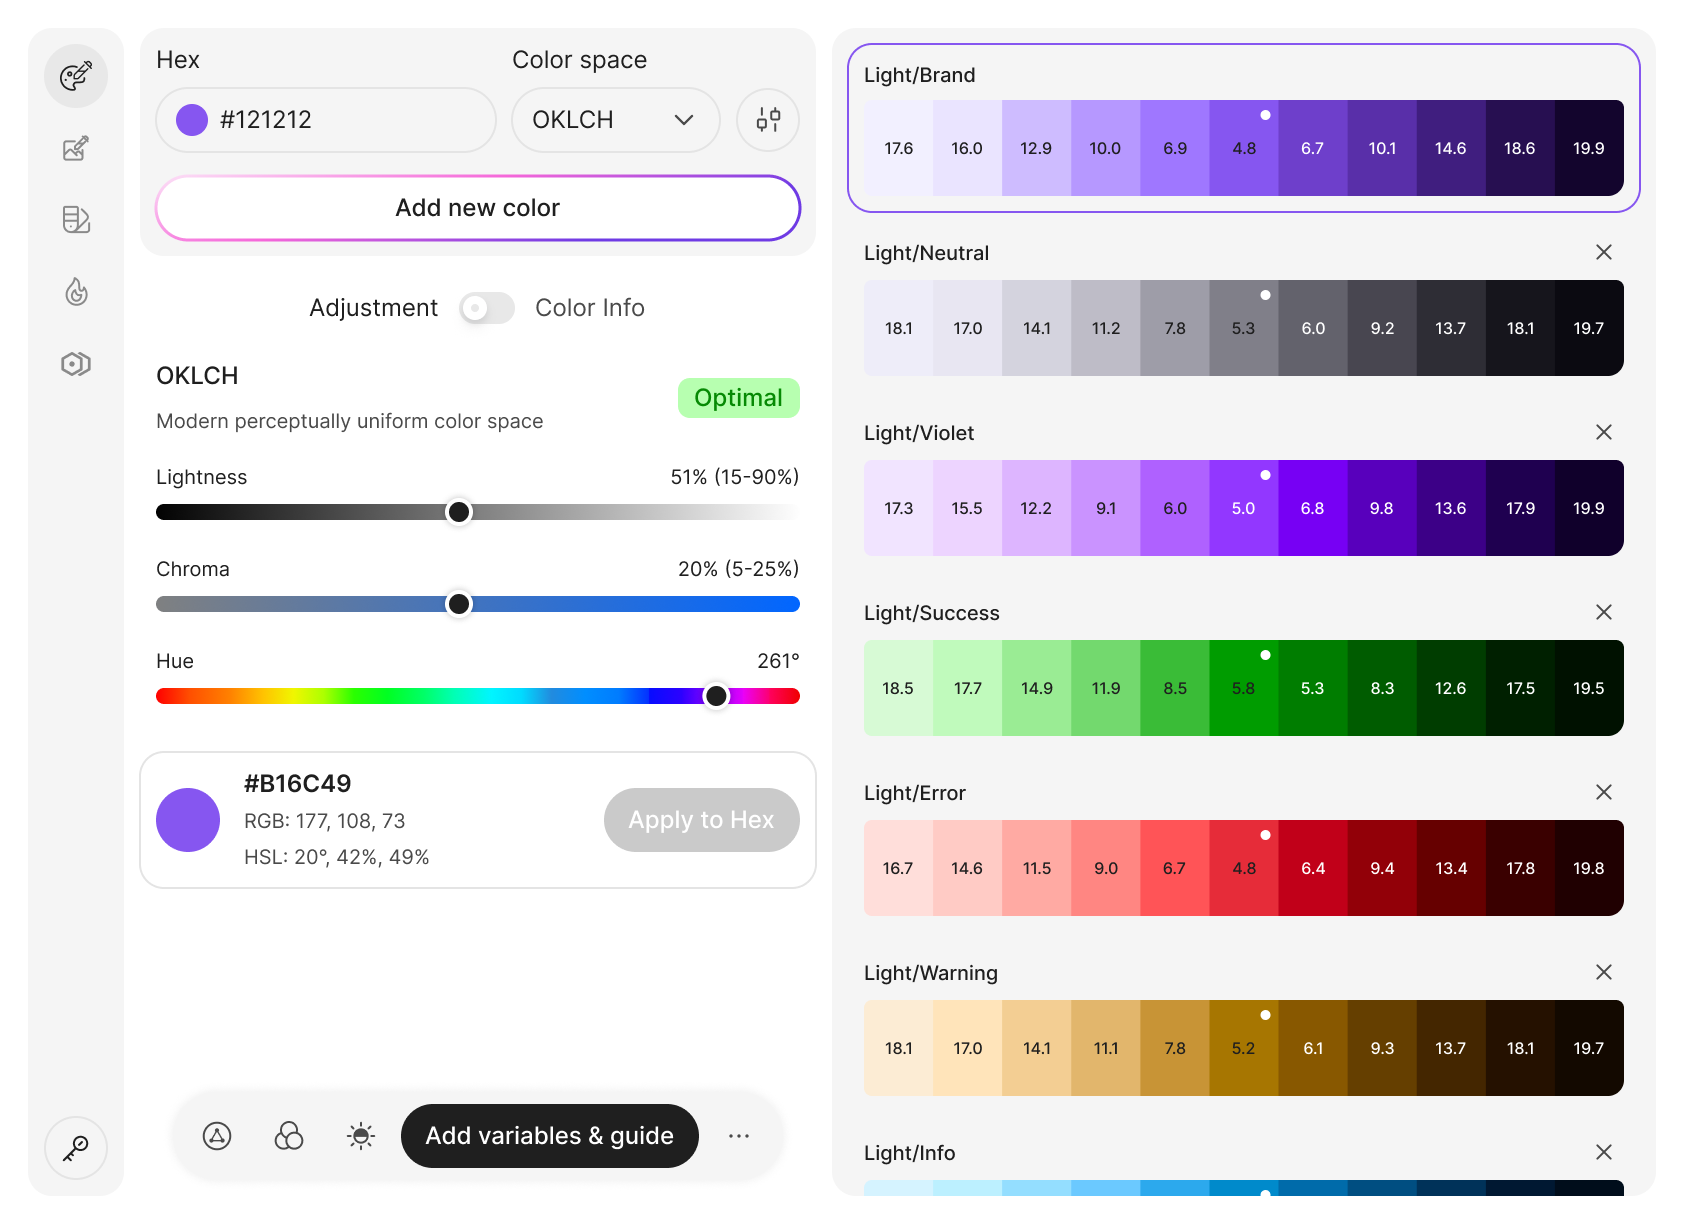The image size is (1684, 1224).
Task: Select the 19.5 swatch in Light/Success
Action: click(x=1588, y=688)
